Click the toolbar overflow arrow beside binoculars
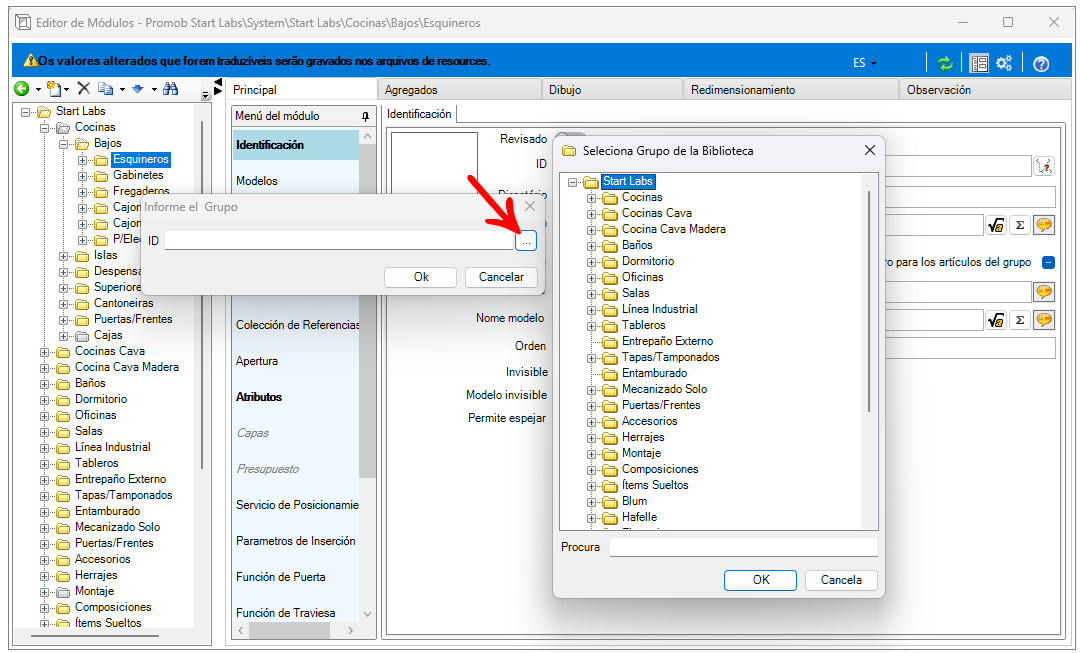 tap(205, 95)
